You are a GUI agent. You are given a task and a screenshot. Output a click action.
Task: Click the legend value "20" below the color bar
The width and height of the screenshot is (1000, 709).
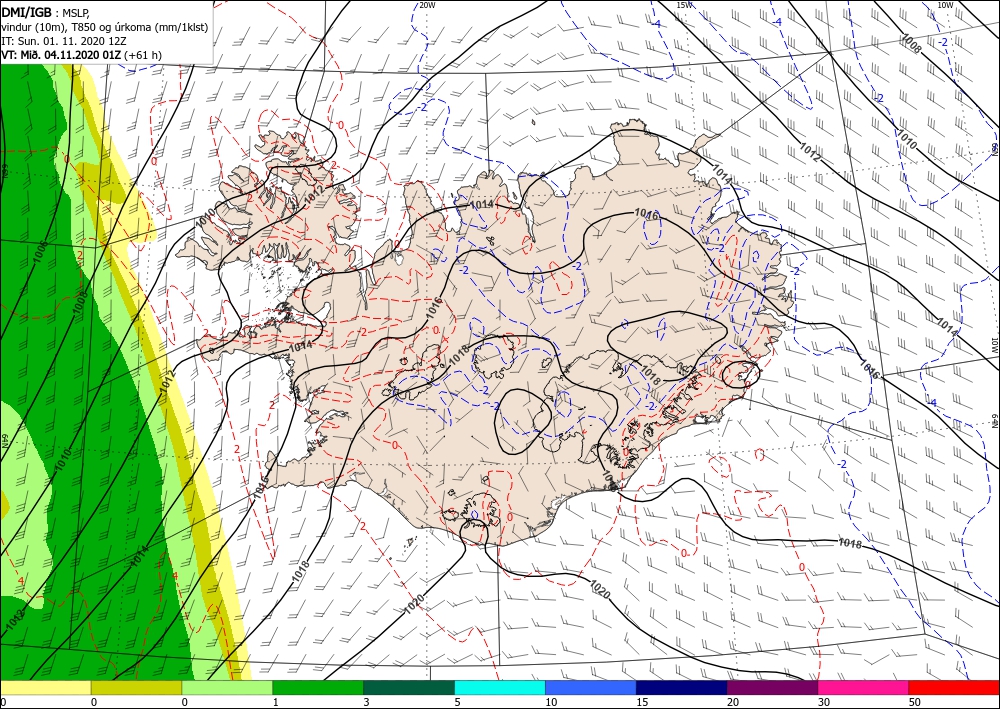733,702
